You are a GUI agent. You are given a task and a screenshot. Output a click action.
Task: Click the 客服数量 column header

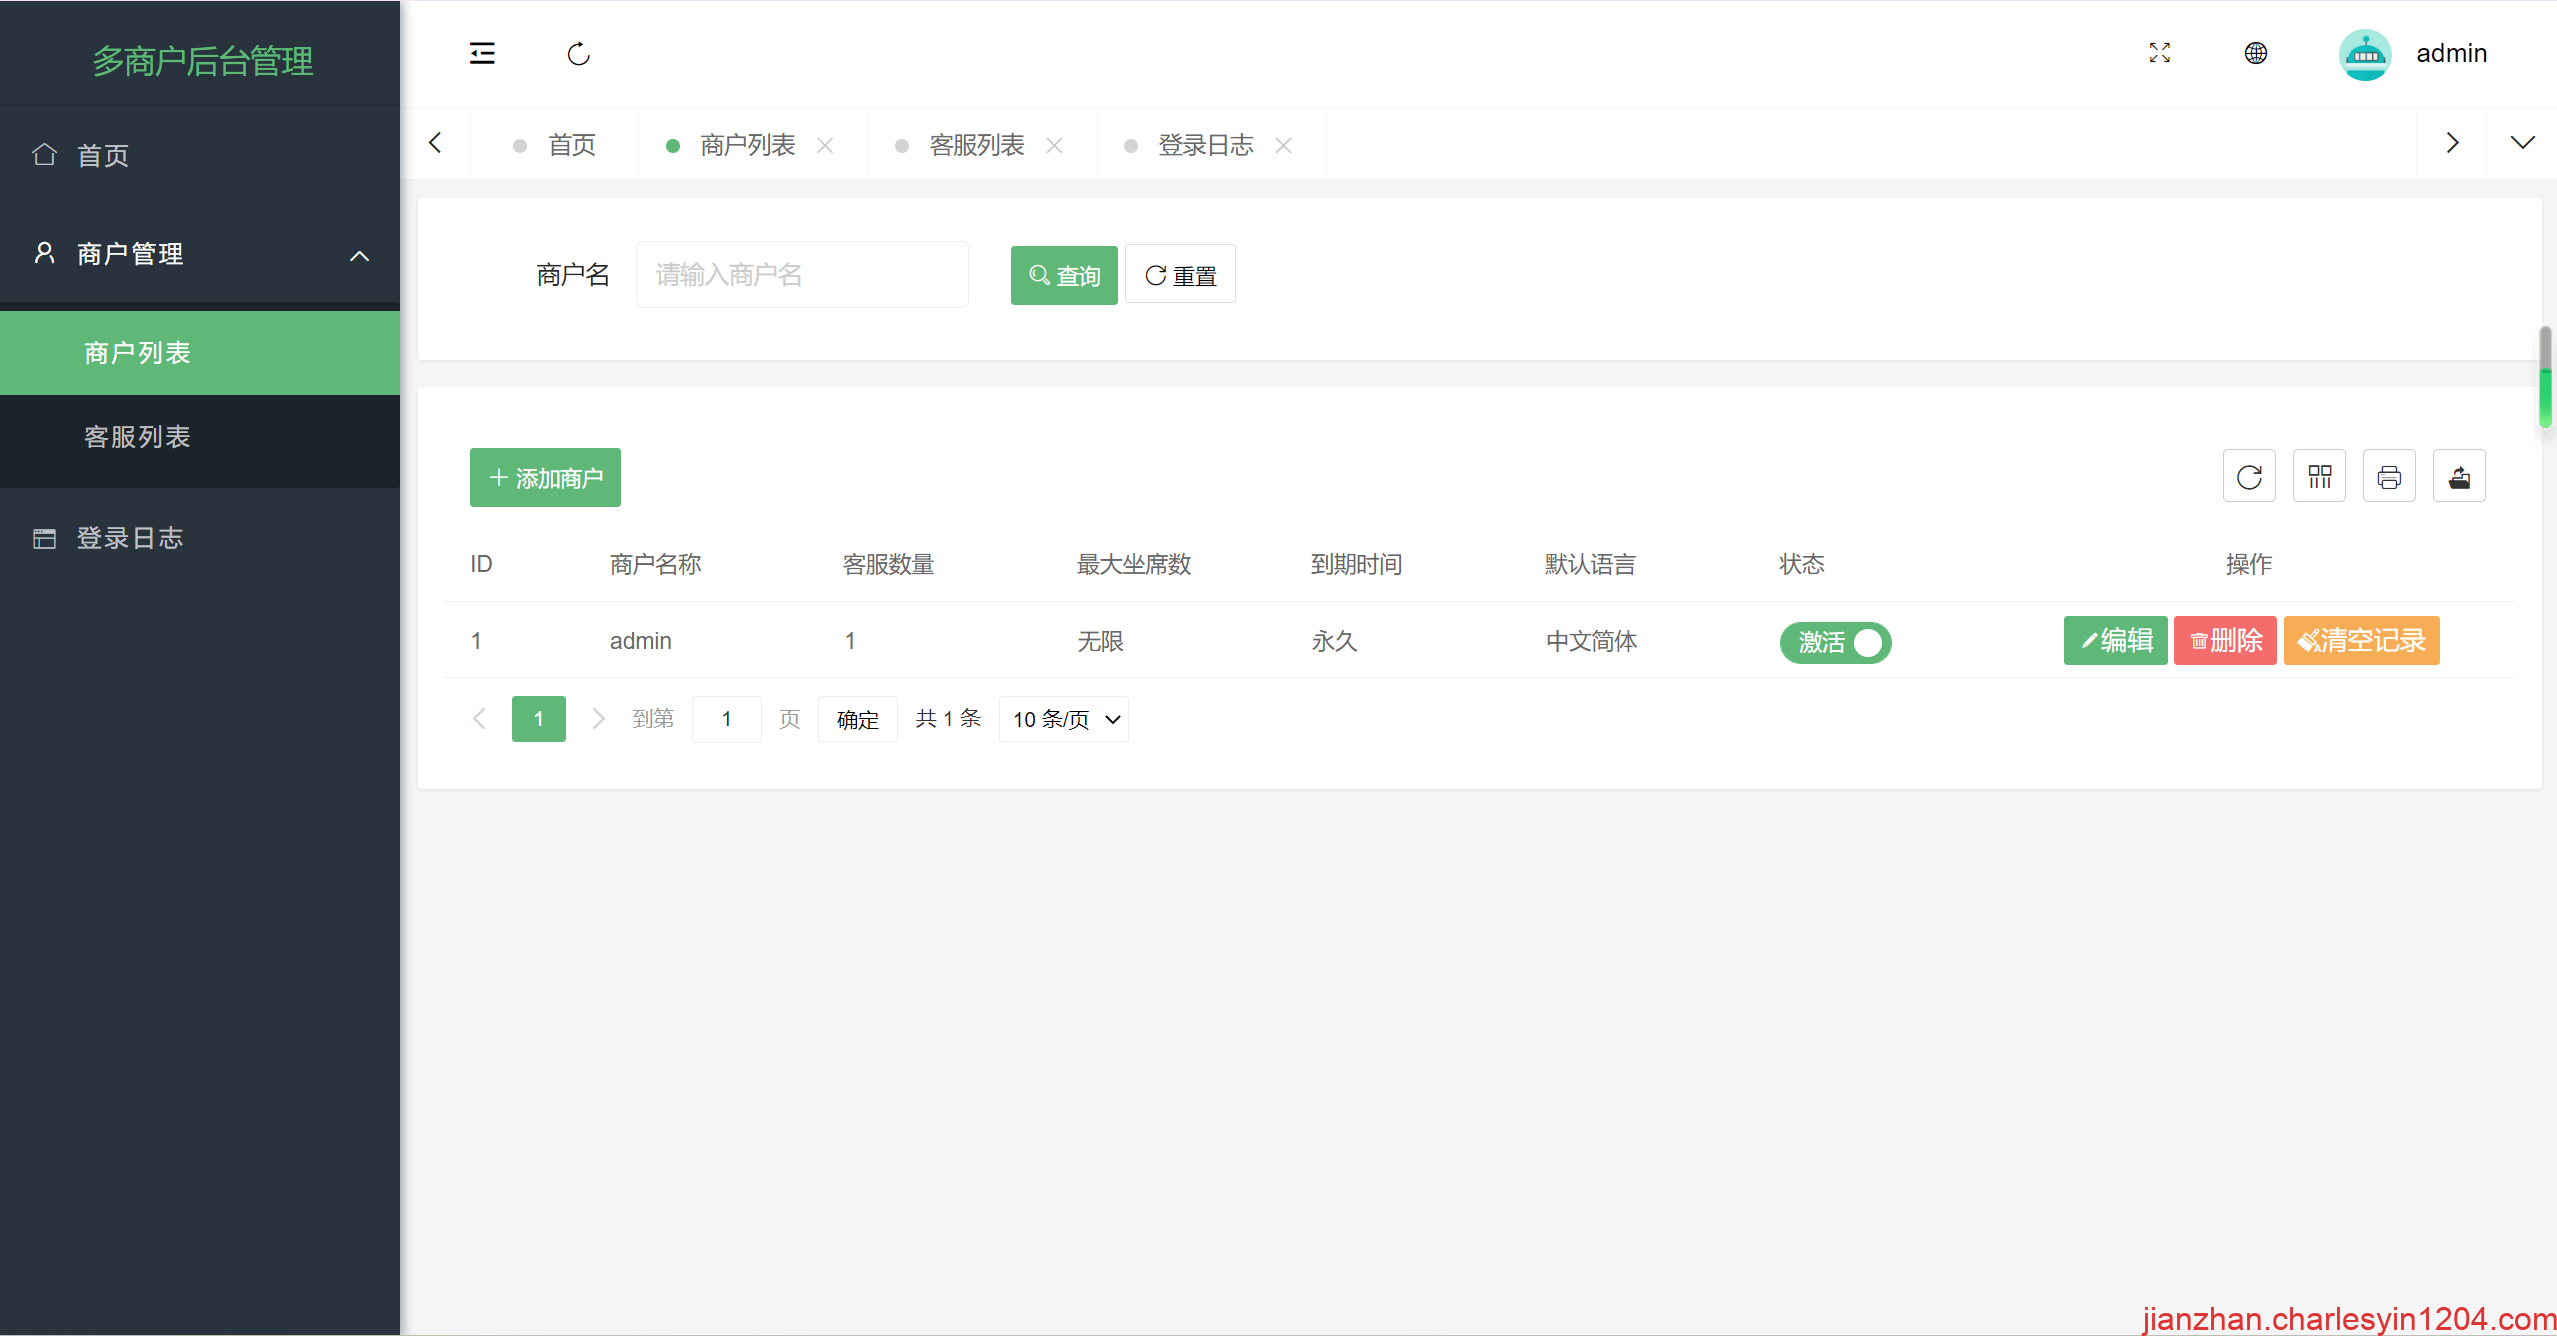point(889,564)
